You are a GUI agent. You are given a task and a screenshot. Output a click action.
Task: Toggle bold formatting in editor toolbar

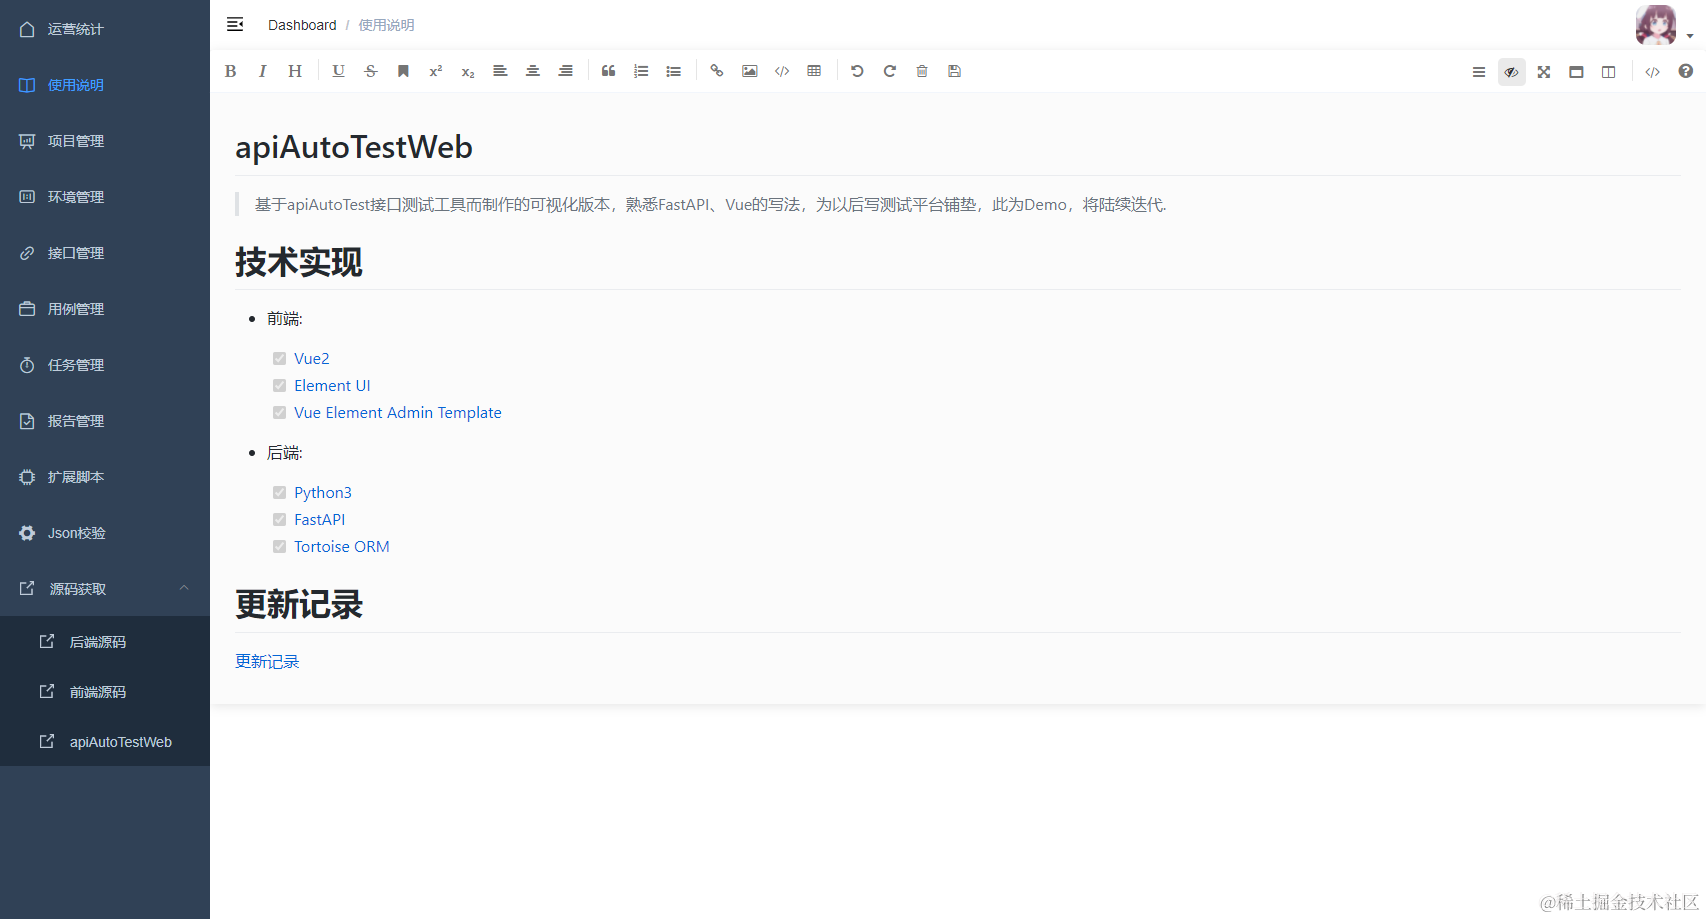[231, 71]
